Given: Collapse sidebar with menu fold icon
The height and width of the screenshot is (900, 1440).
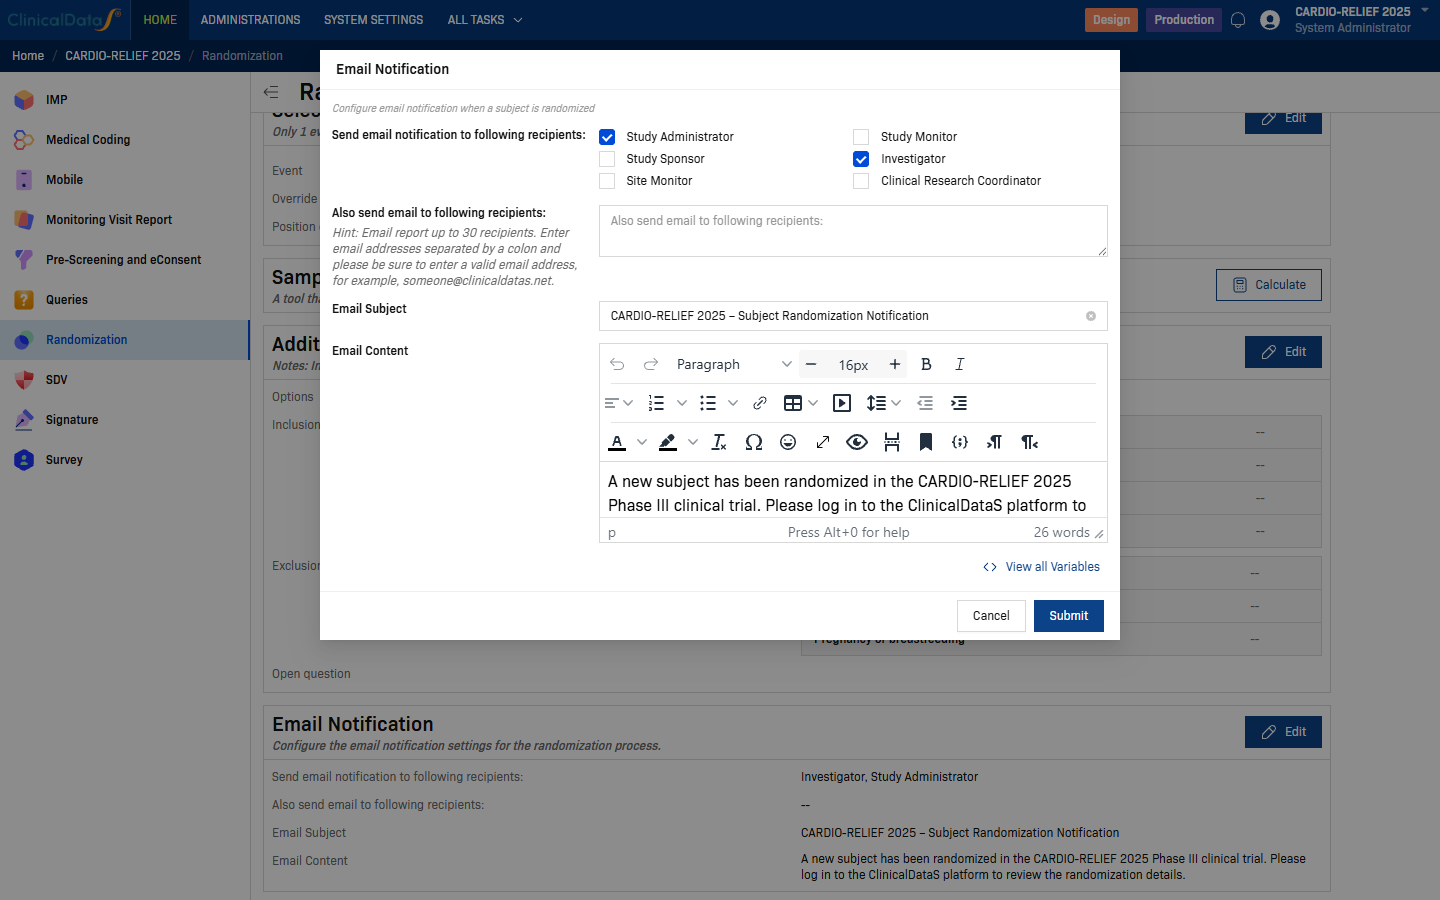Looking at the screenshot, I should 271,92.
